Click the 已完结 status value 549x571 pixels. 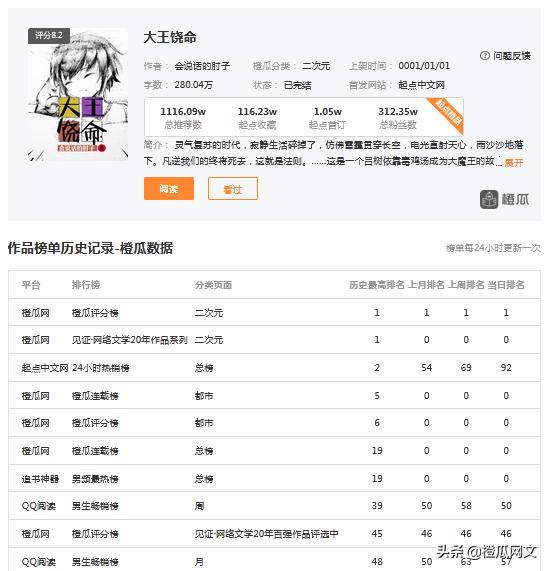(x=297, y=85)
